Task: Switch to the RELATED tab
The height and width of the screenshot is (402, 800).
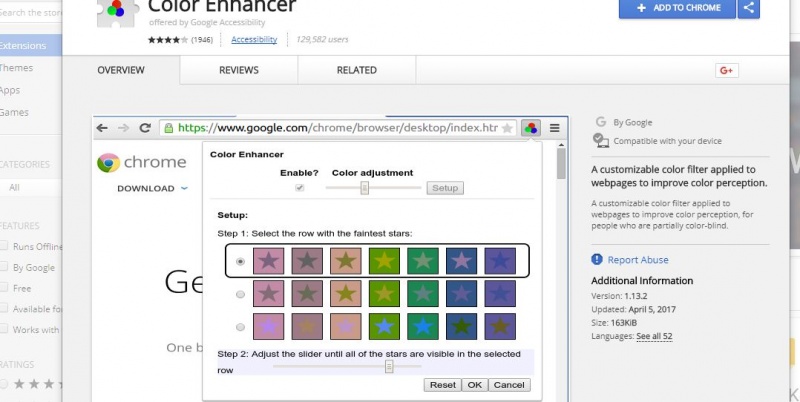Action: click(357, 70)
